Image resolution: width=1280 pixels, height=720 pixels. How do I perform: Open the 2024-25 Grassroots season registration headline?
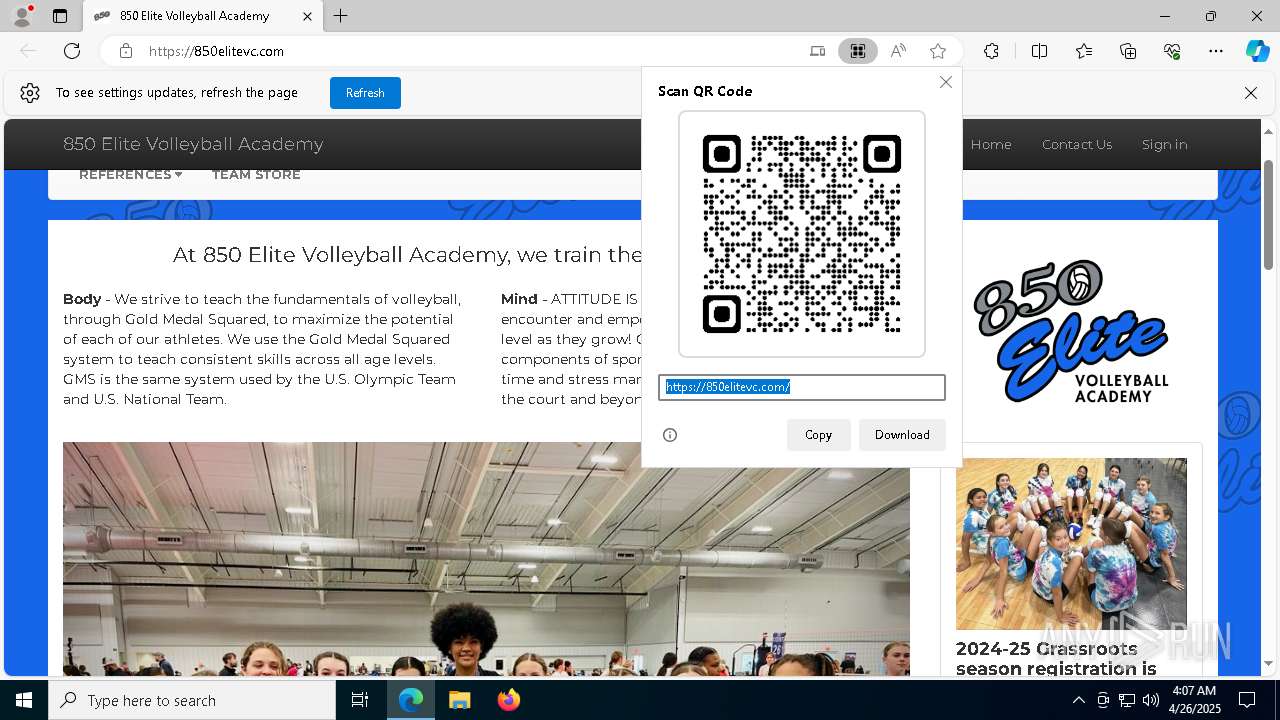pyautogui.click(x=1056, y=659)
